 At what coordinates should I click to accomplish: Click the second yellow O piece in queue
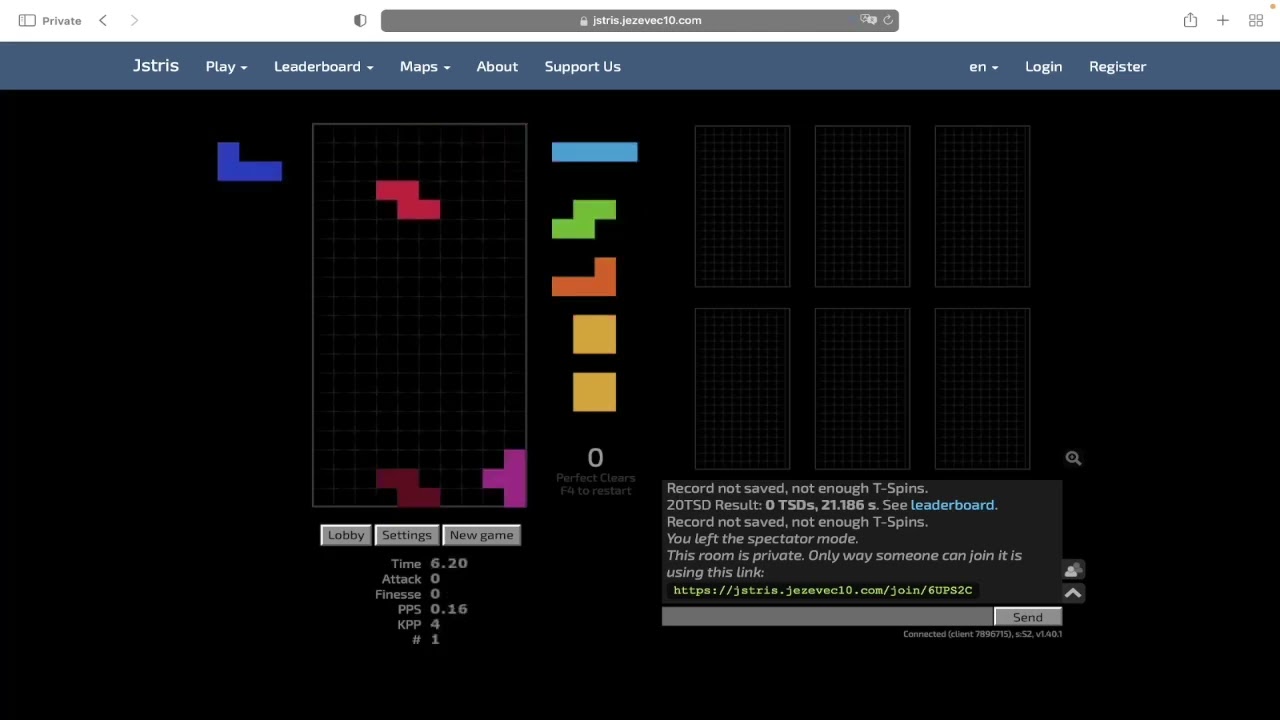click(x=594, y=392)
